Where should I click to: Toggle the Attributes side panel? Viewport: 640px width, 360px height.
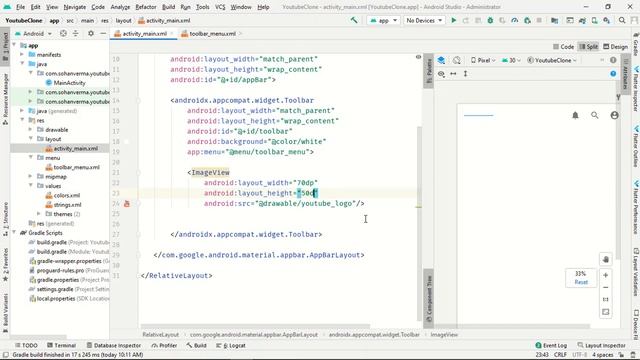625,74
